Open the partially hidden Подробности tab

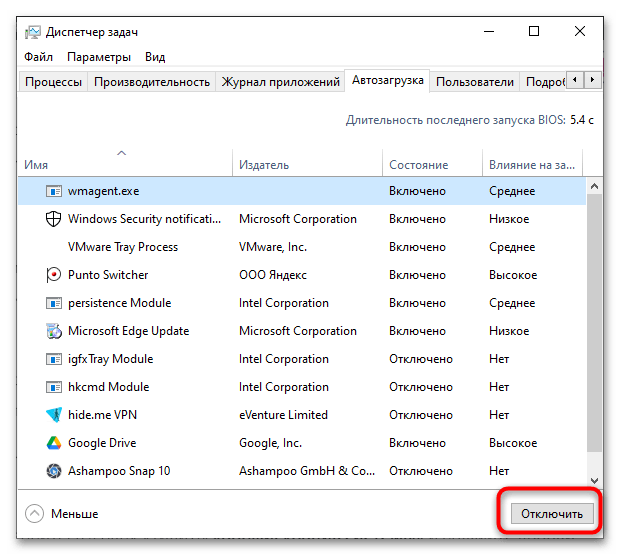click(x=544, y=82)
